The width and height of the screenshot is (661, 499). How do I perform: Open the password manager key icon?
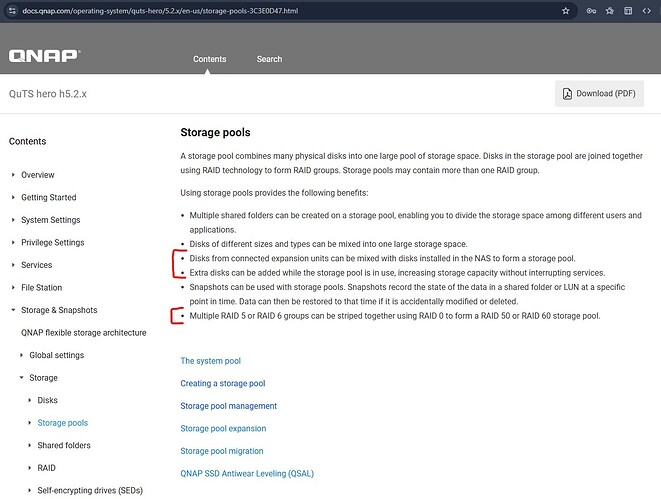point(593,11)
